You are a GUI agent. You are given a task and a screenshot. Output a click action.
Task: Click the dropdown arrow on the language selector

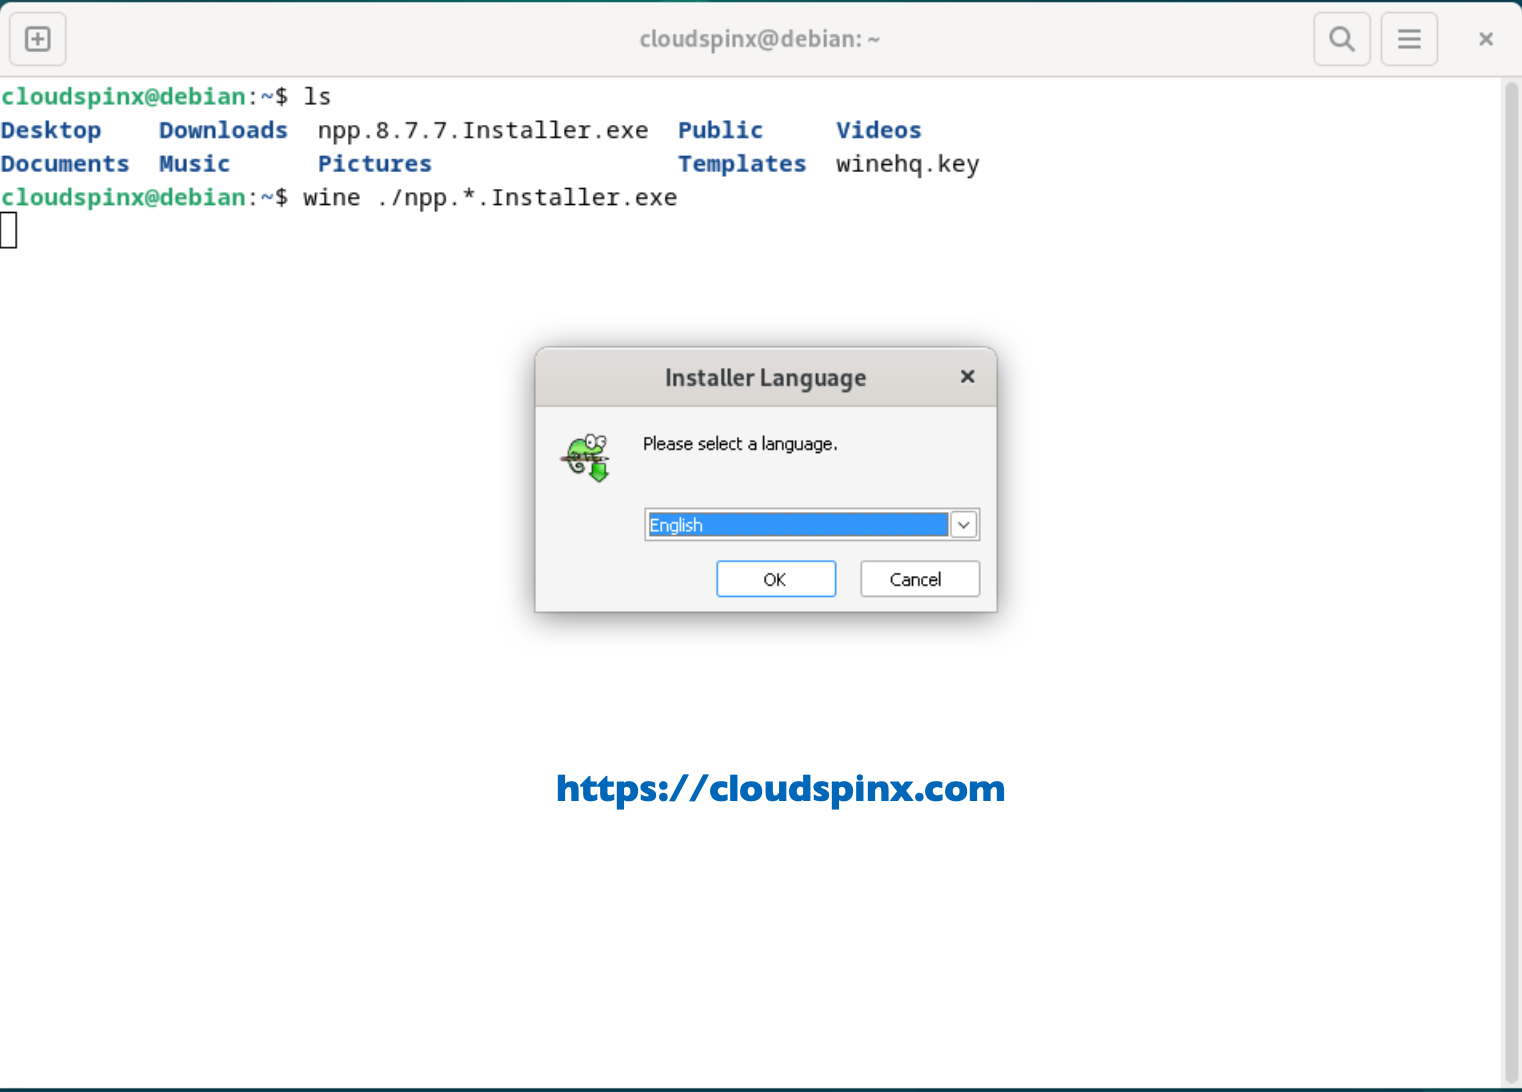962,524
